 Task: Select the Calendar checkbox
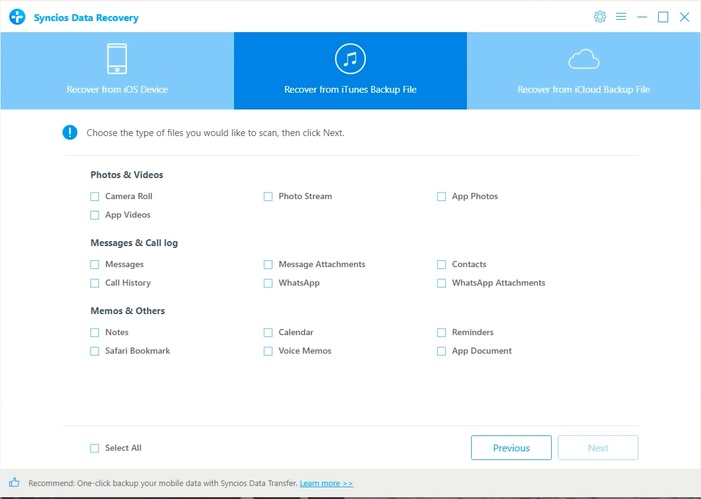click(x=268, y=332)
